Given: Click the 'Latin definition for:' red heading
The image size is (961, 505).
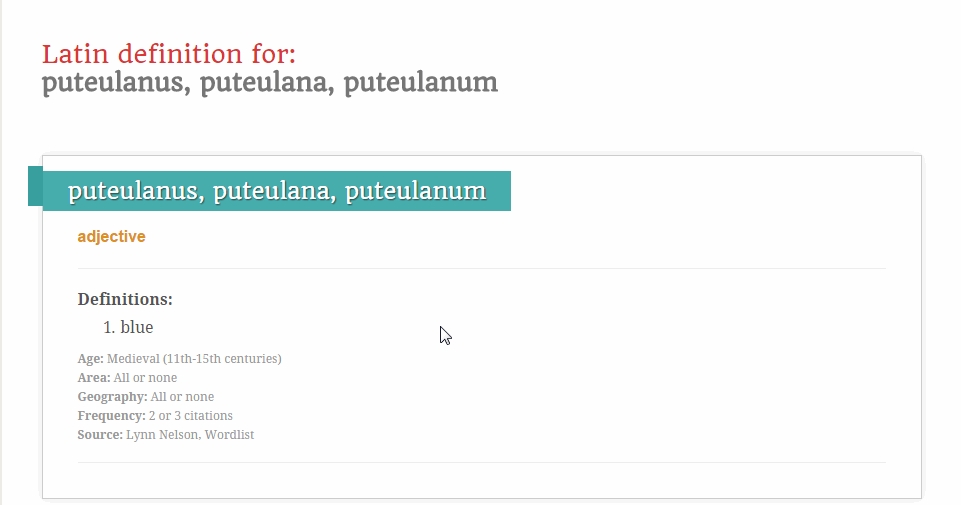Looking at the screenshot, I should (169, 54).
